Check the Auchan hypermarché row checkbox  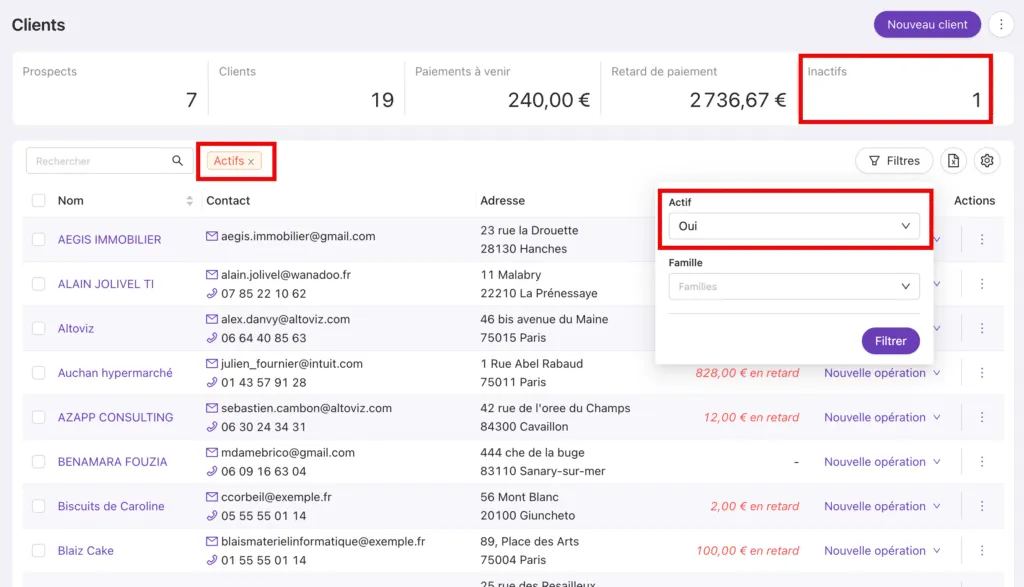[39, 373]
